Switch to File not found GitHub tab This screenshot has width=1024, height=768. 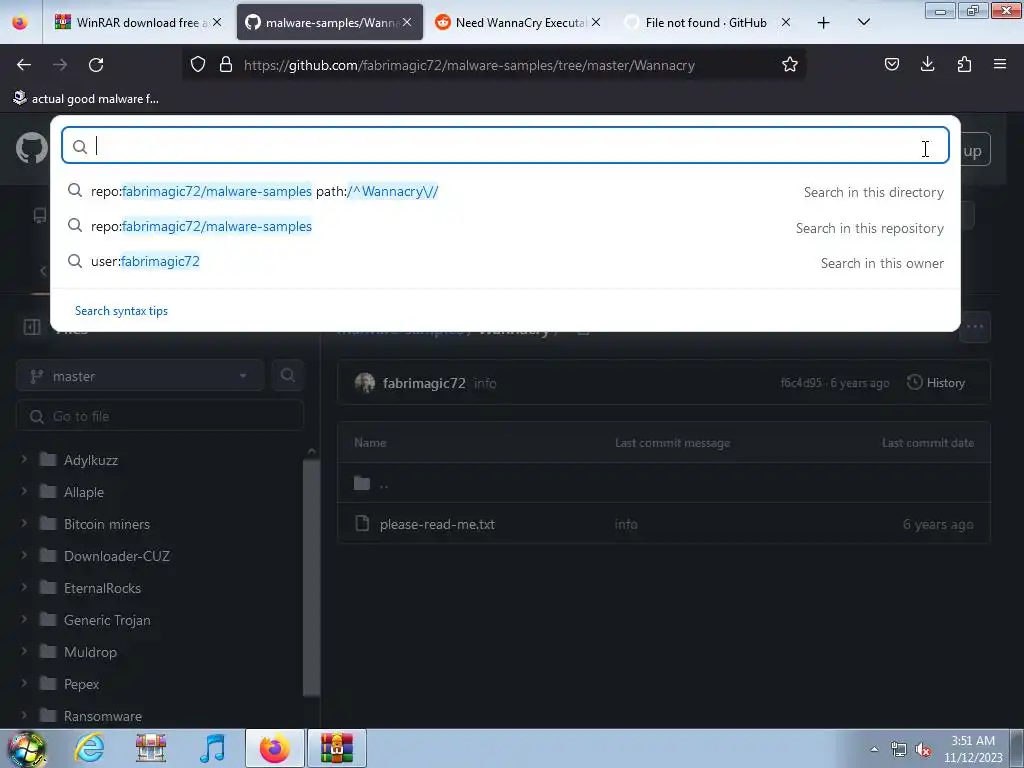point(707,23)
